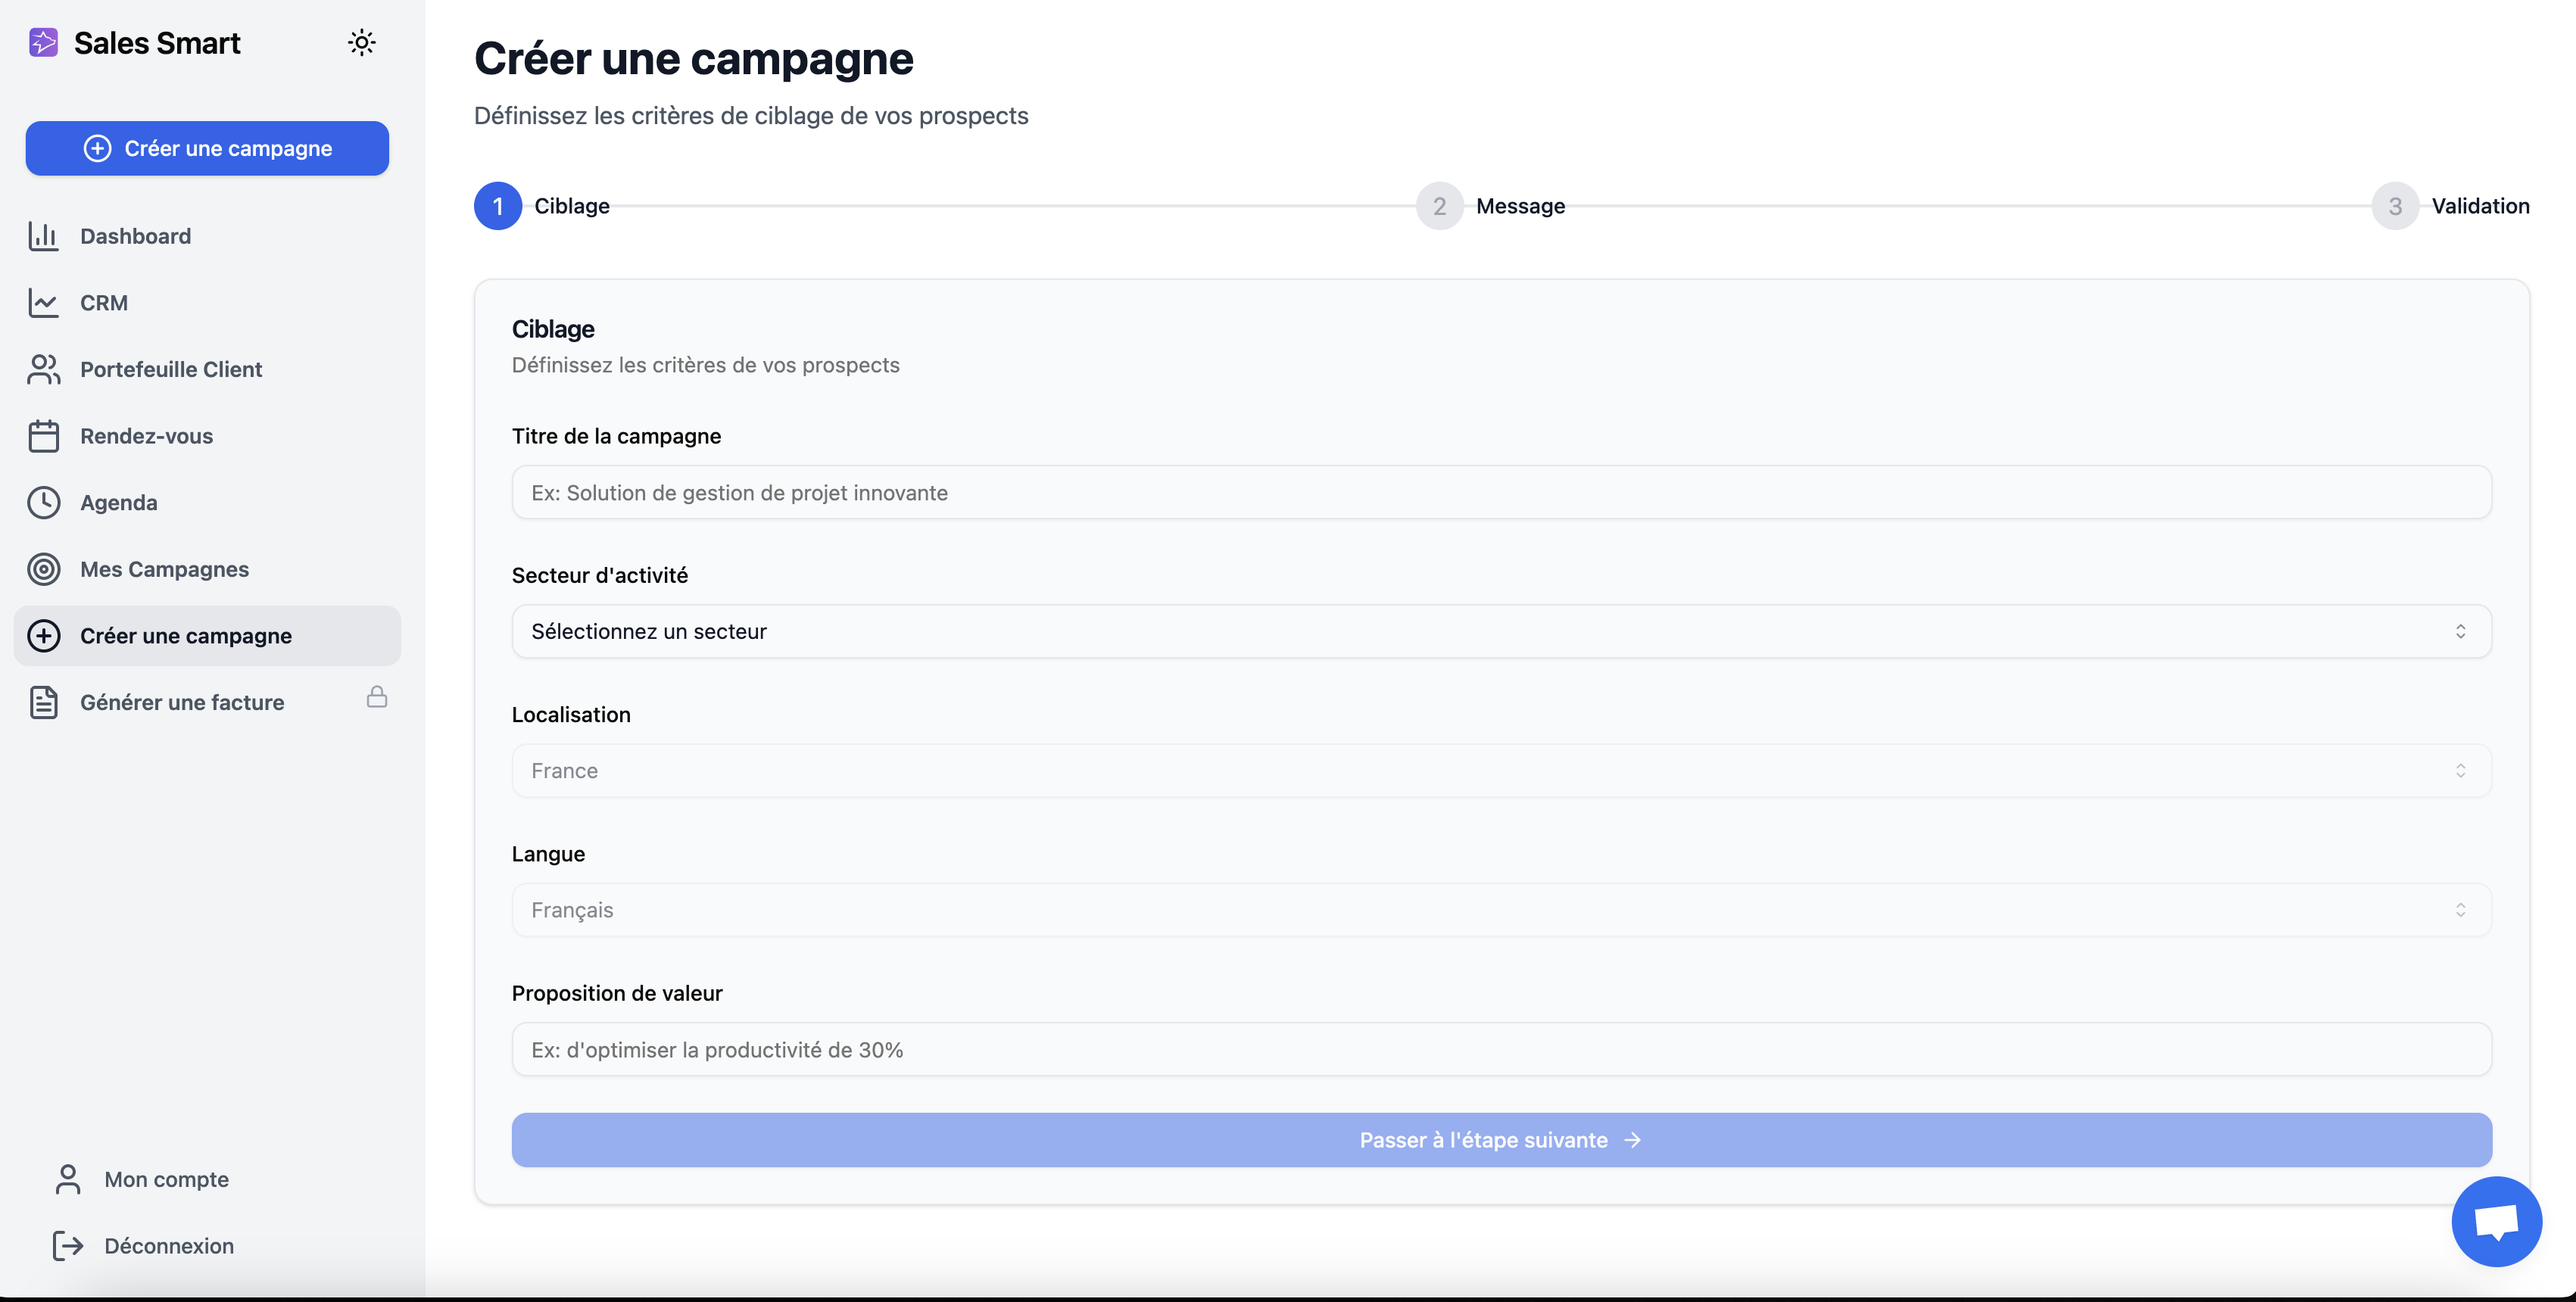
Task: Click the Déconnexion logout link
Action: (168, 1246)
